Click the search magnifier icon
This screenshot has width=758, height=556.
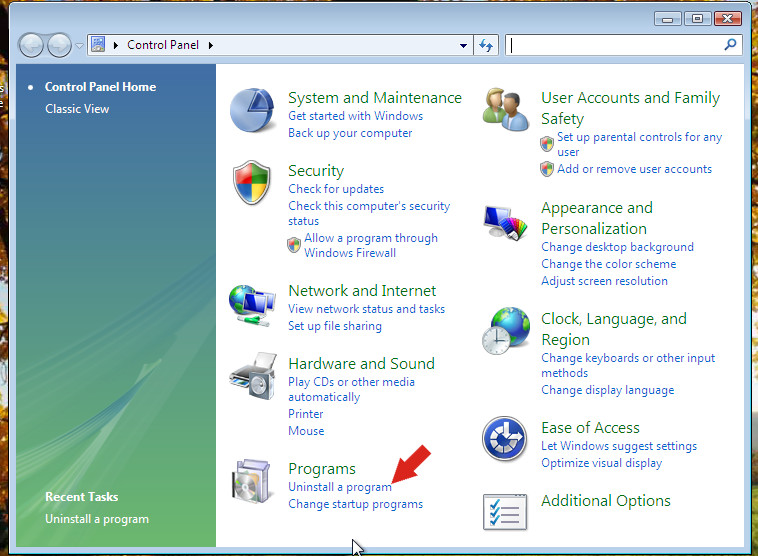(x=730, y=45)
